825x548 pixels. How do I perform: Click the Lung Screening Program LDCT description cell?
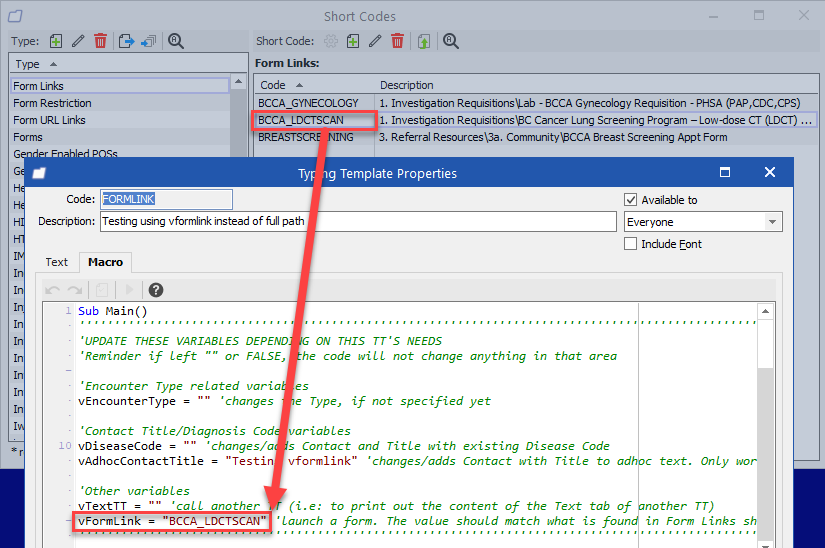pos(596,120)
